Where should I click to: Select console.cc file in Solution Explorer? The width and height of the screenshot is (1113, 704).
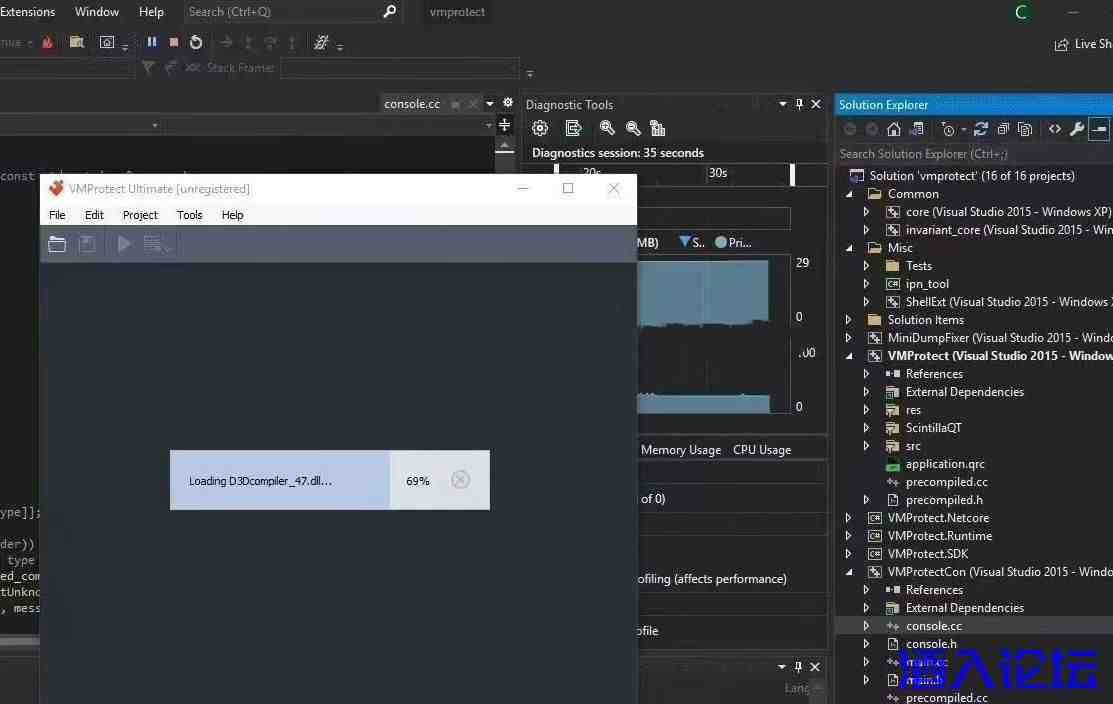click(x=933, y=626)
